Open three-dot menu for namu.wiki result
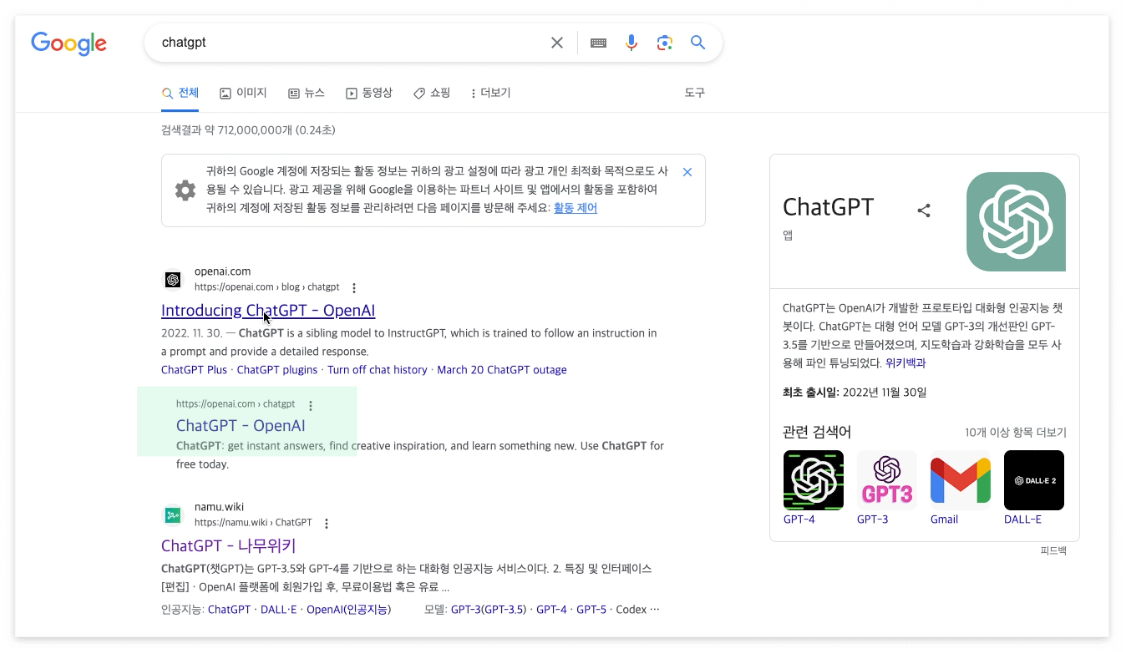 click(326, 523)
